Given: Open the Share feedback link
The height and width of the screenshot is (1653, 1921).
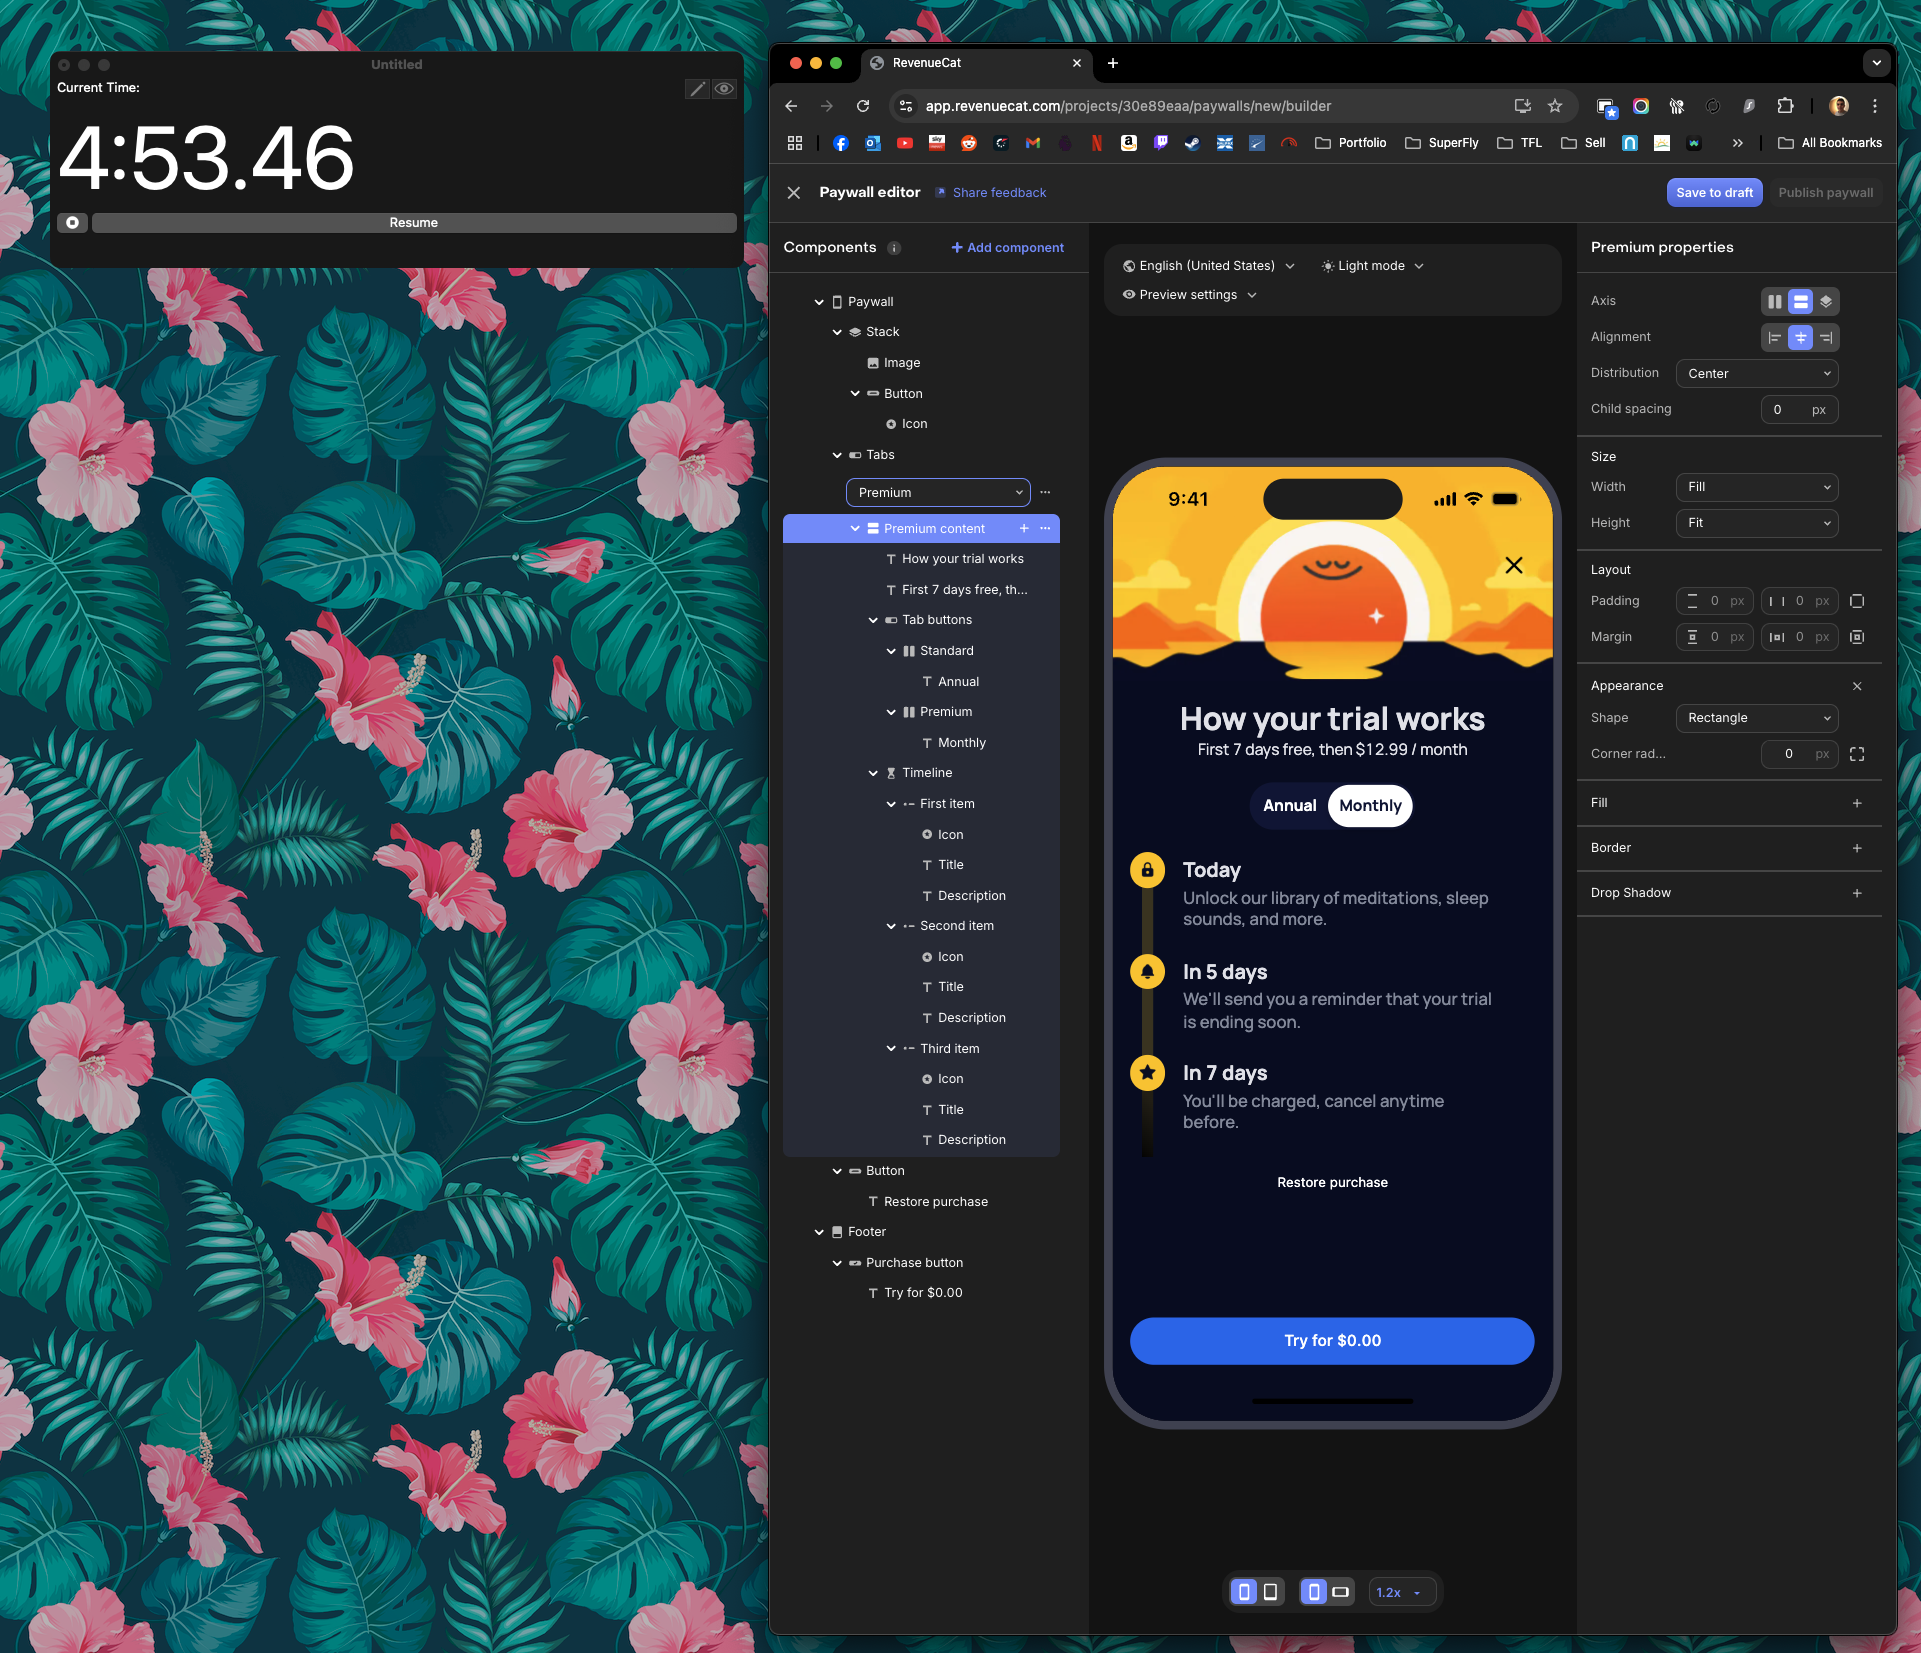Looking at the screenshot, I should [x=998, y=193].
